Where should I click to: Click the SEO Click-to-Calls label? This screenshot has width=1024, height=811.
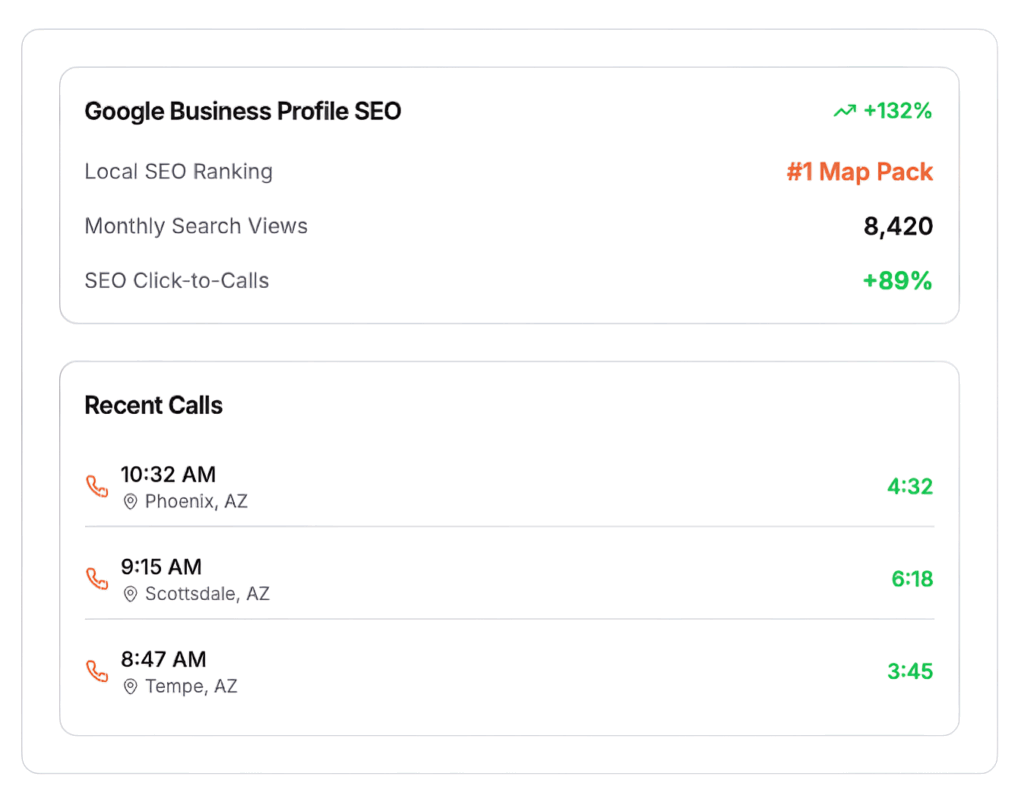click(x=177, y=281)
